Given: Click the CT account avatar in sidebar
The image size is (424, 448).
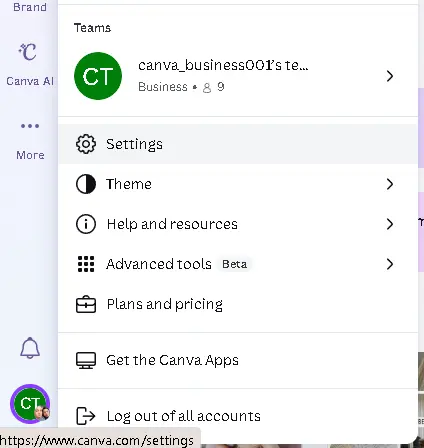Looking at the screenshot, I should pyautogui.click(x=30, y=404).
